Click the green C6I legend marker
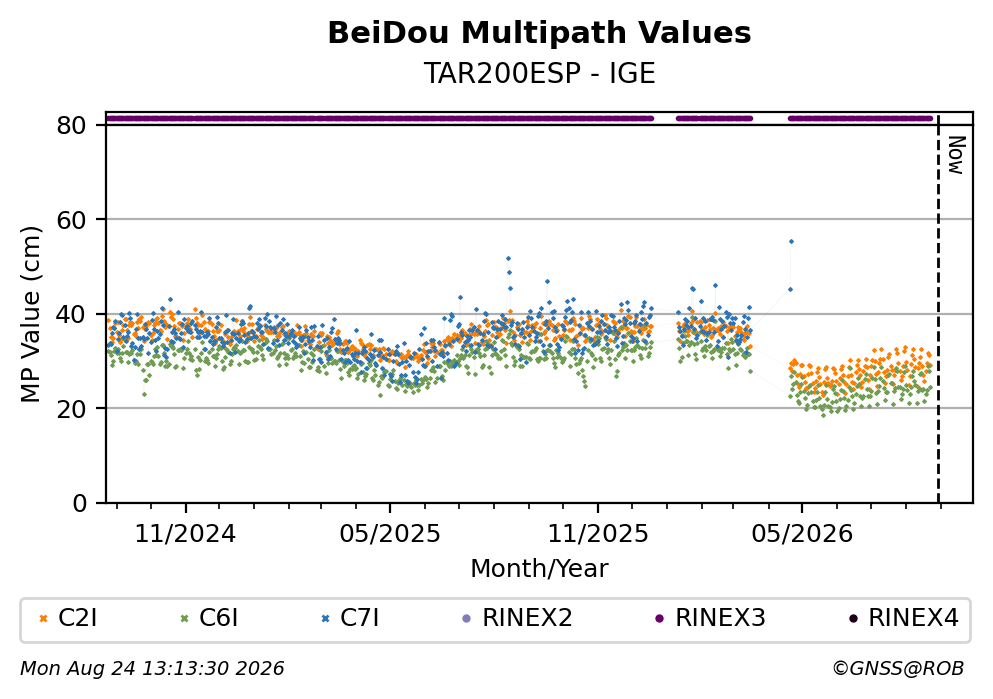 pyautogui.click(x=184, y=619)
